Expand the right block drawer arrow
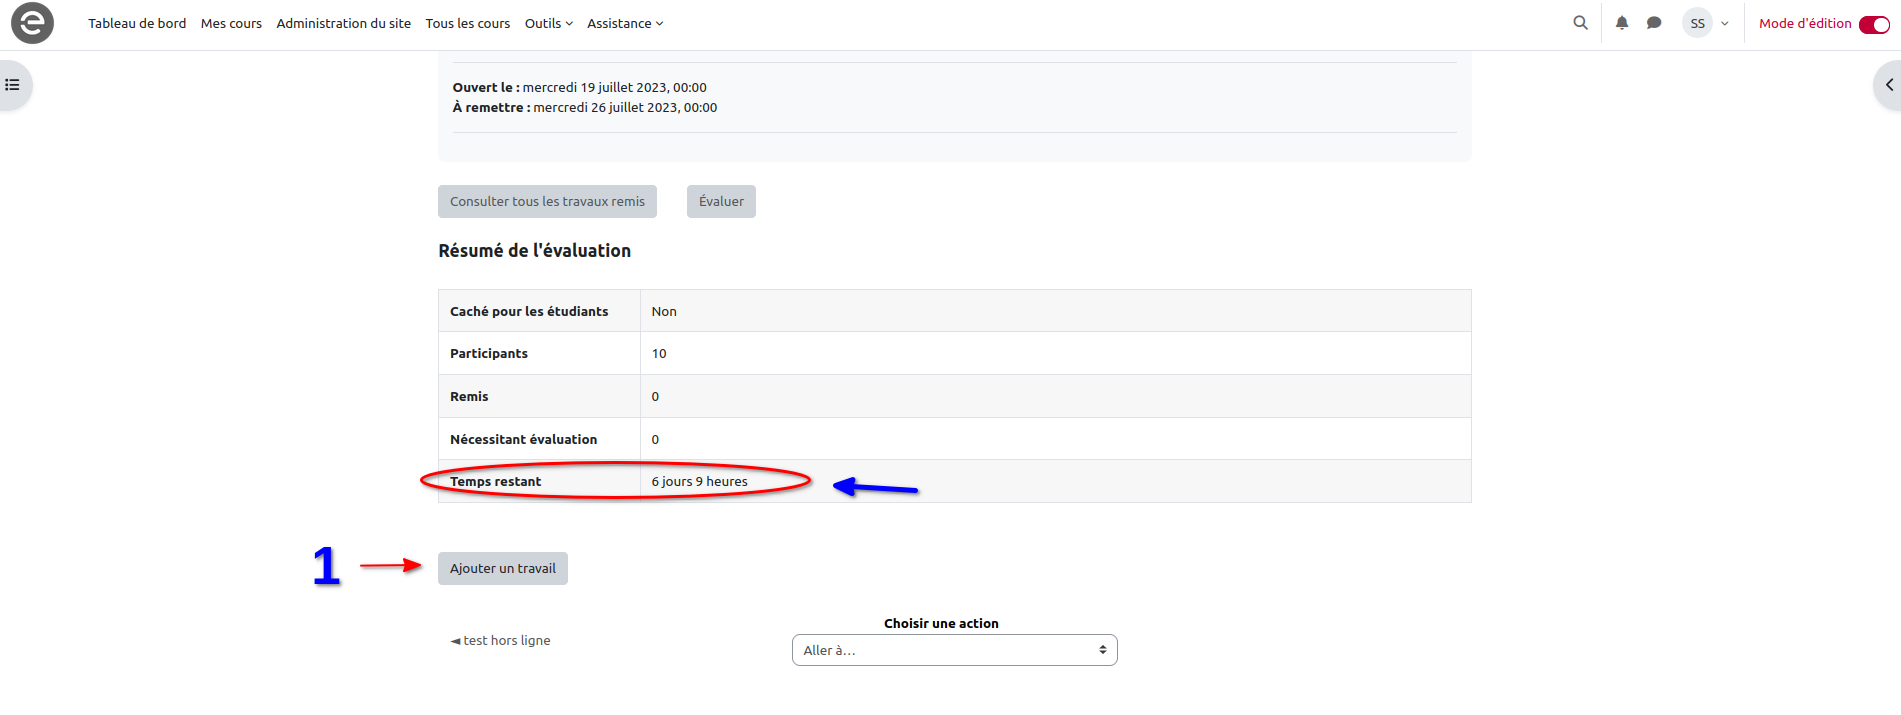Image resolution: width=1901 pixels, height=715 pixels. tap(1888, 85)
